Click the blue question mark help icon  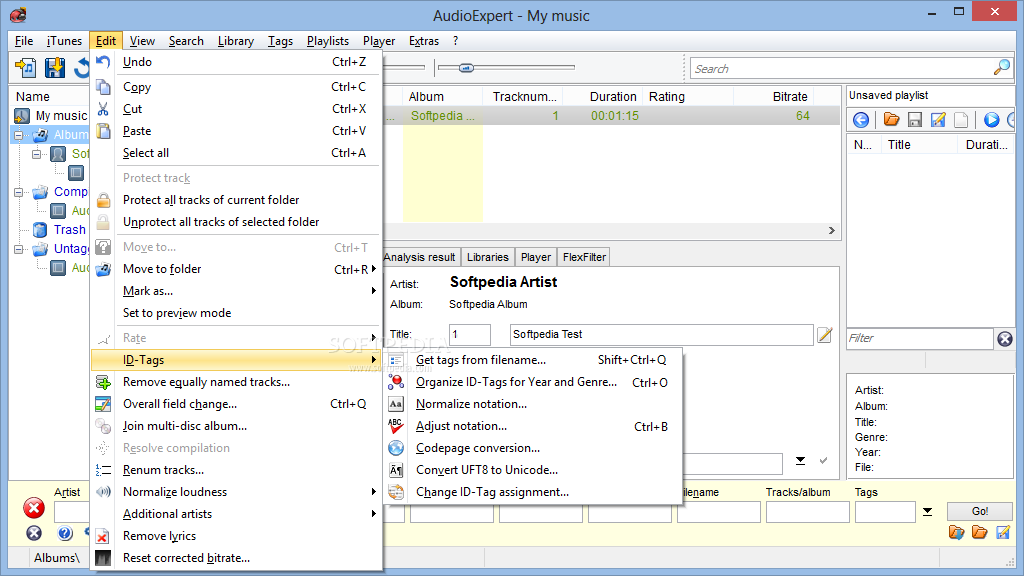point(65,534)
